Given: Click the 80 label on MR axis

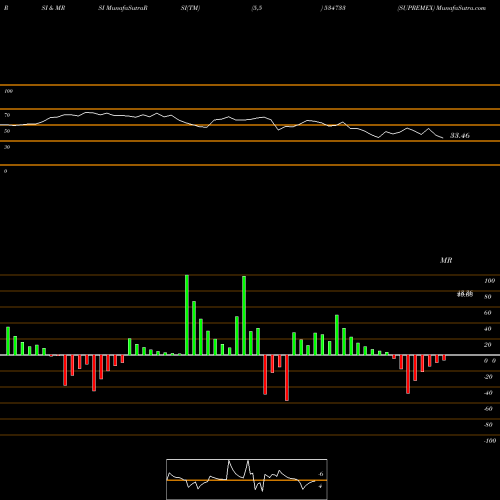Looking at the screenshot, I should click(x=487, y=297).
